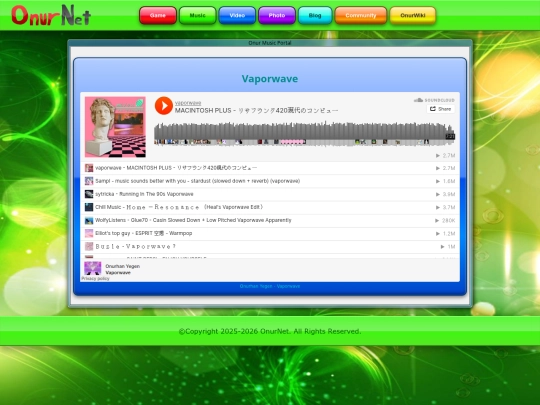Click the vaporwave artist link
This screenshot has width=540, height=405.
(188, 103)
